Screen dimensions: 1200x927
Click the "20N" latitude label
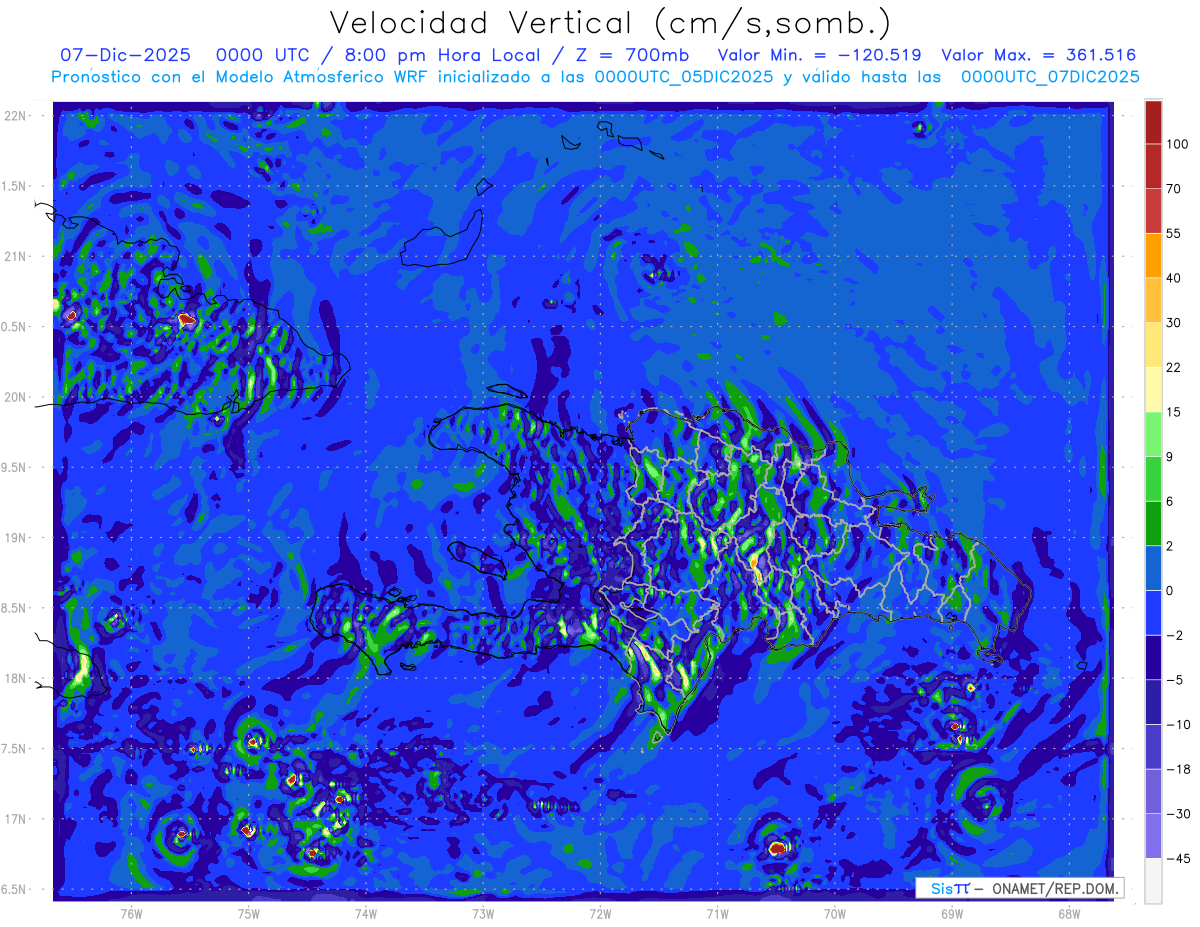[x=15, y=398]
